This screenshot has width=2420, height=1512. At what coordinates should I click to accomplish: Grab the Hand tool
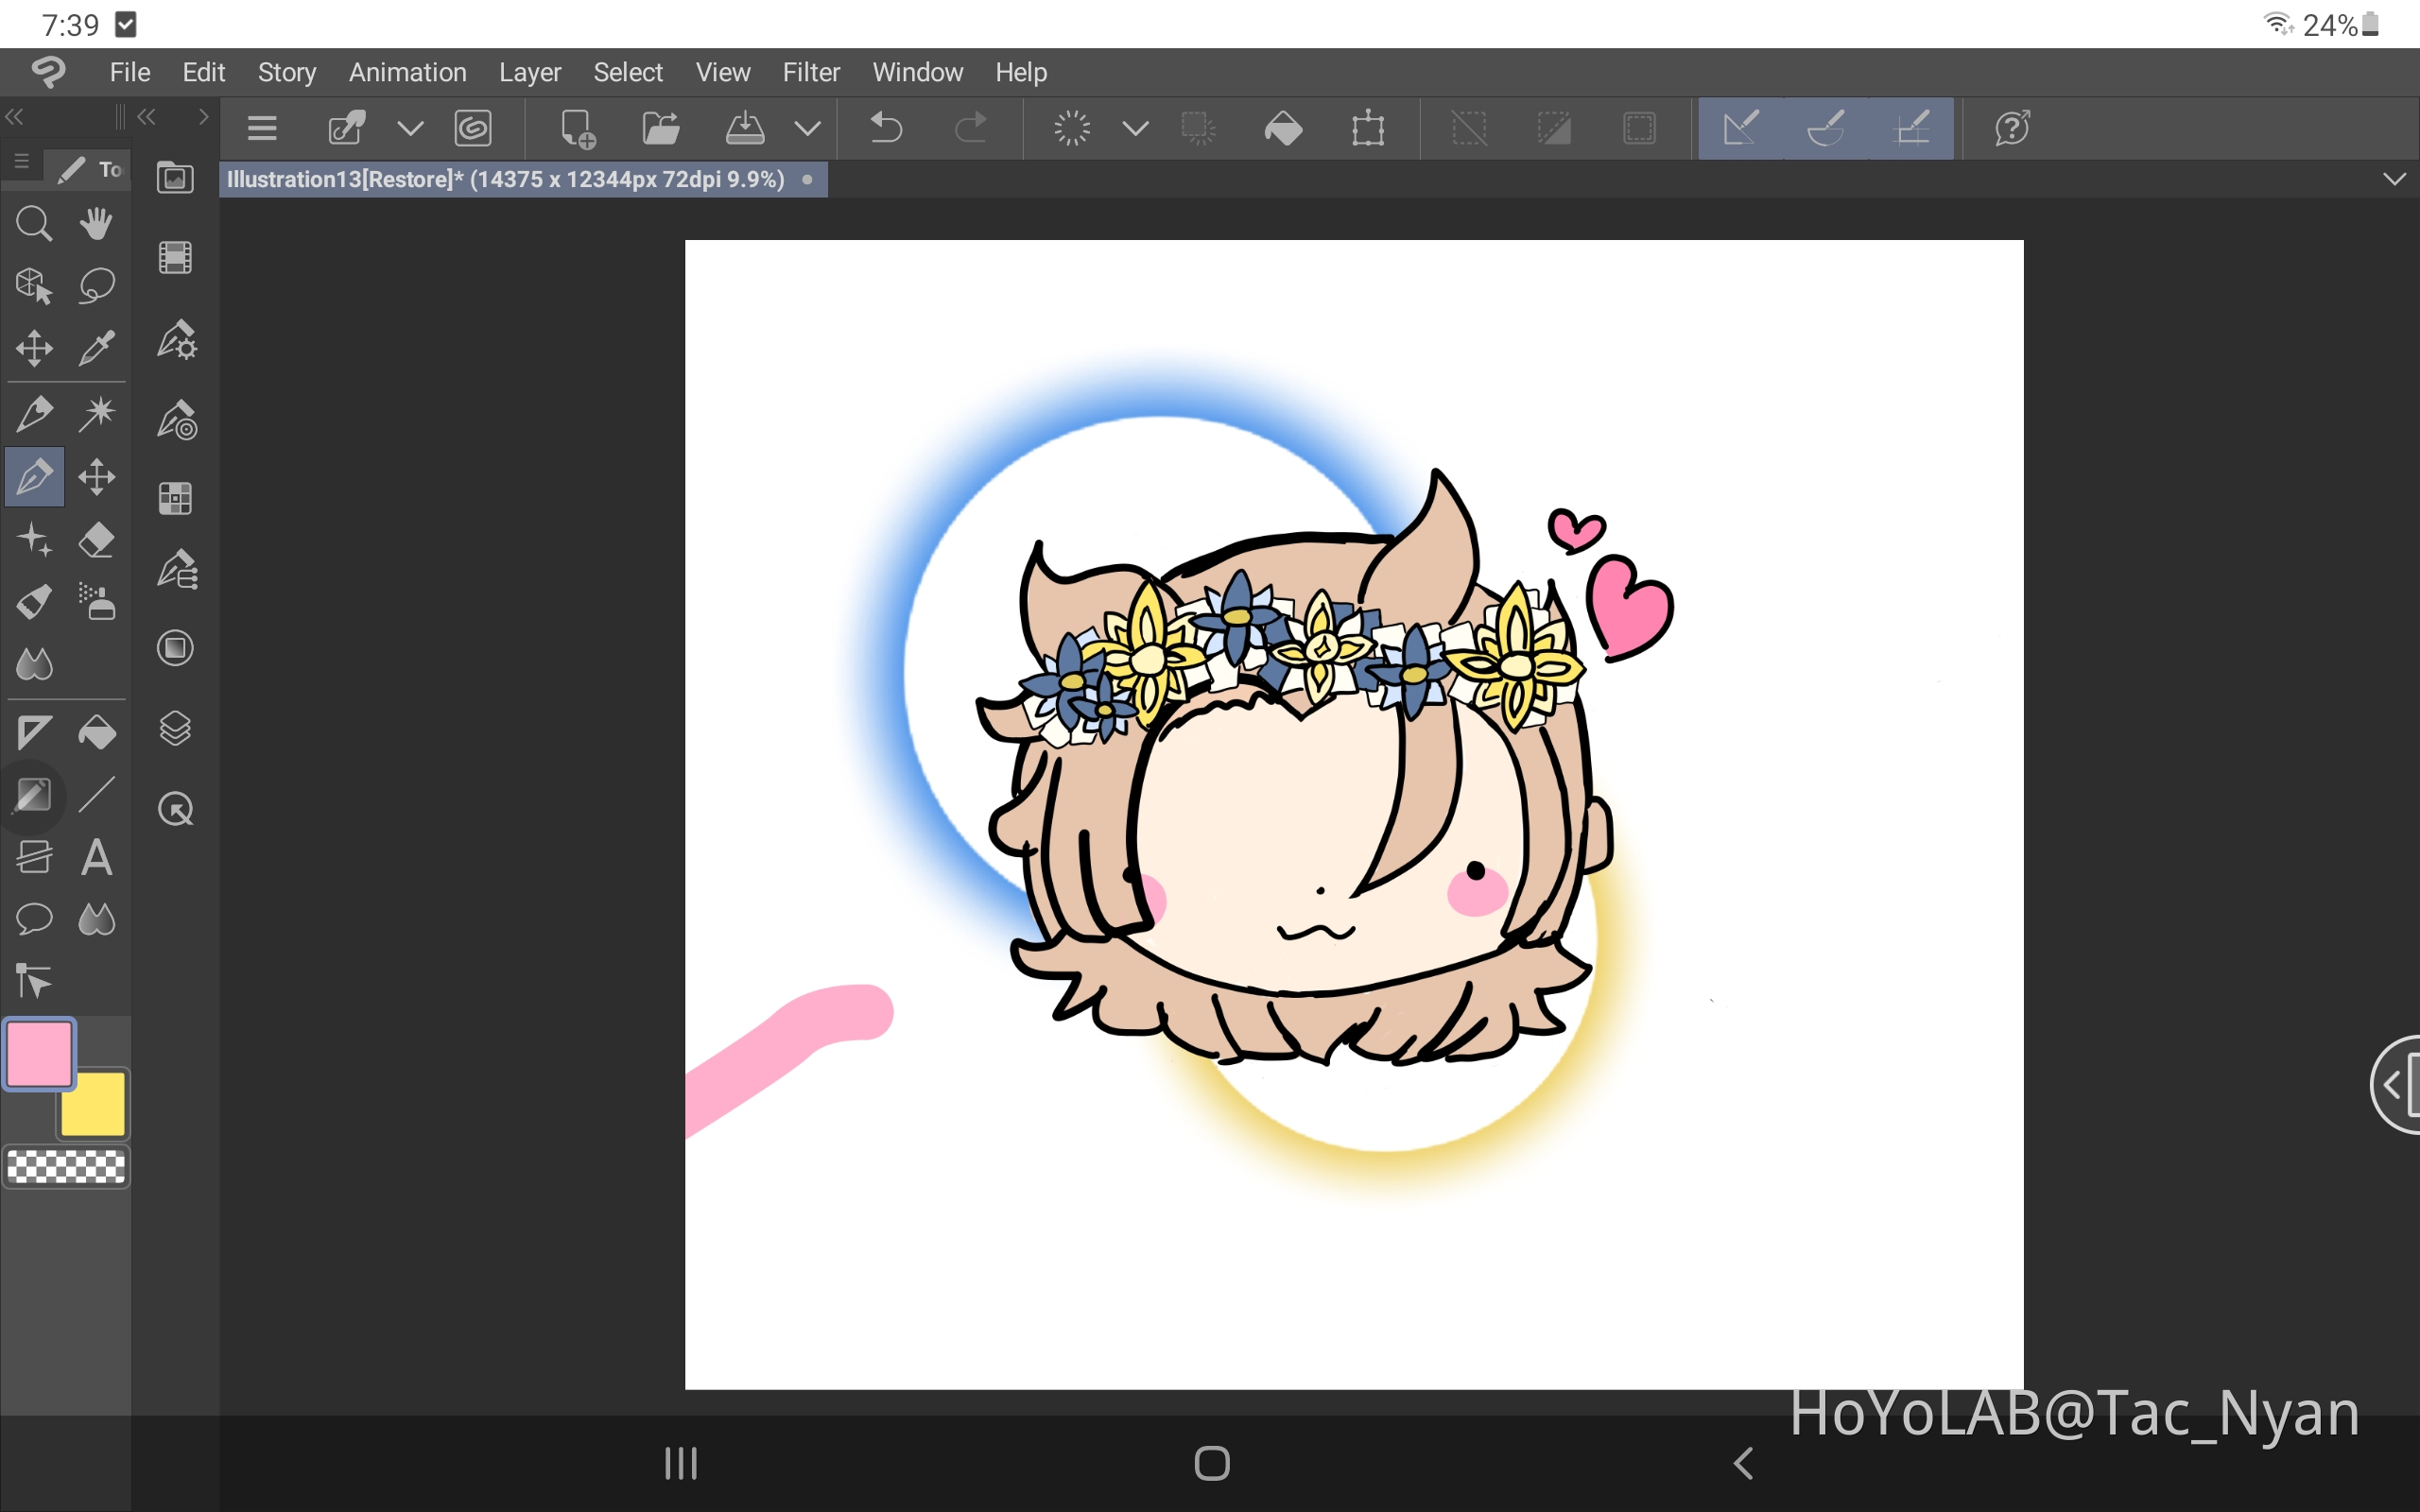[97, 222]
